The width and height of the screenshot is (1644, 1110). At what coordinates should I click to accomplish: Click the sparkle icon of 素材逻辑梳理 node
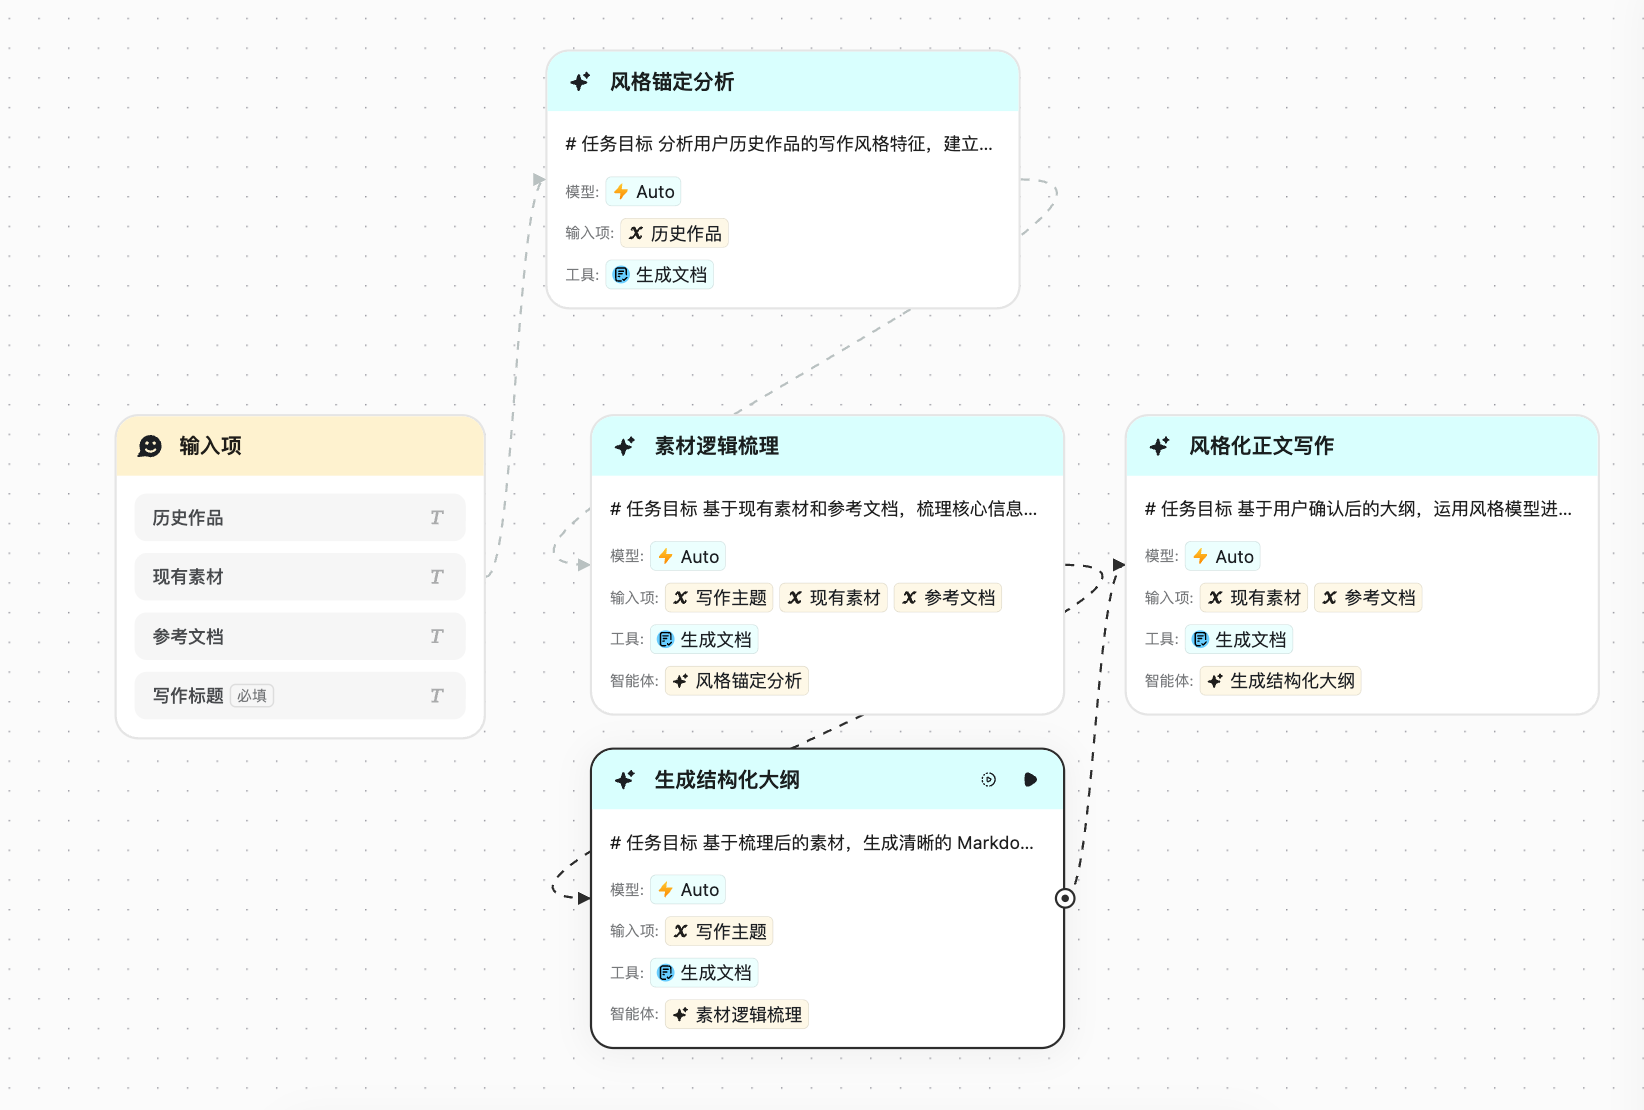(625, 446)
